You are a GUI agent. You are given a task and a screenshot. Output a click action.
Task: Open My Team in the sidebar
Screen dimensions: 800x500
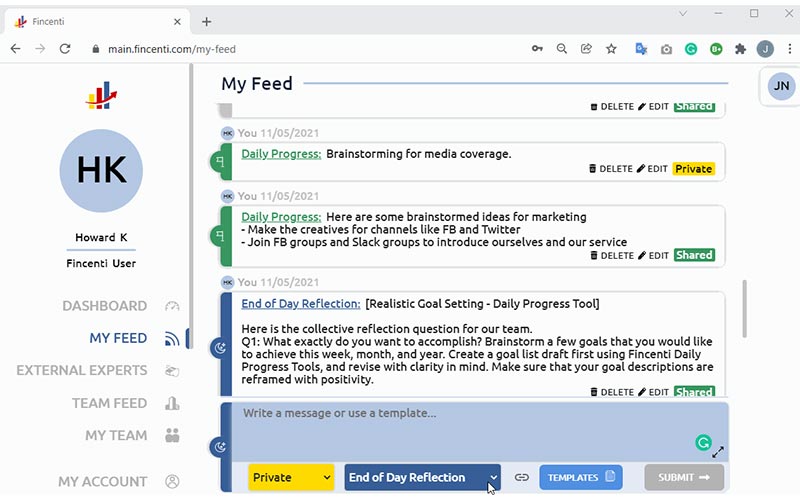116,435
